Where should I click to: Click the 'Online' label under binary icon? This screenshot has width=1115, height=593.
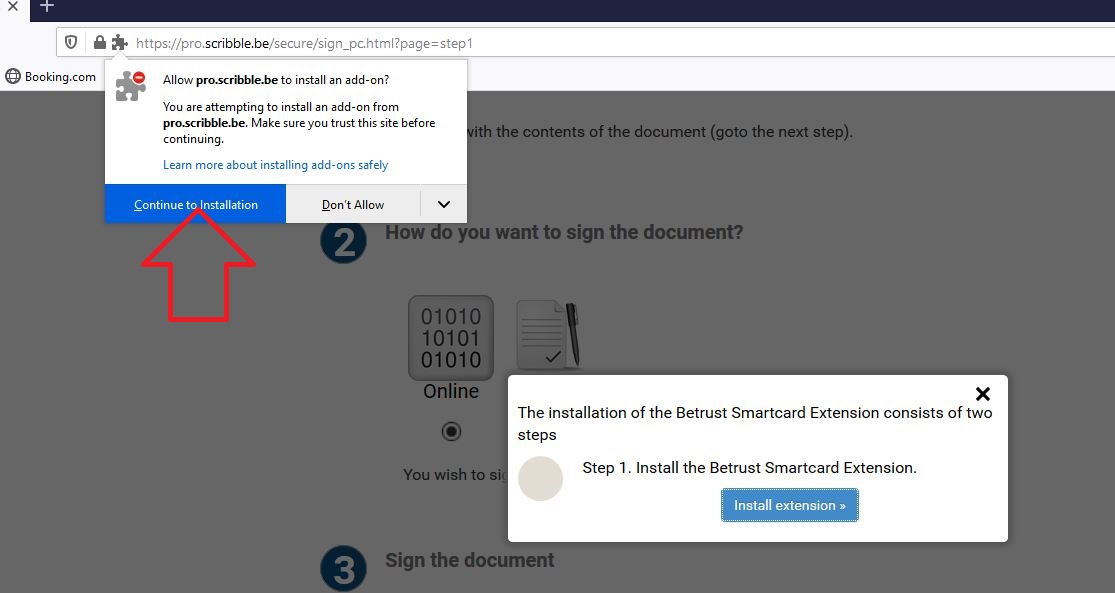coord(451,391)
